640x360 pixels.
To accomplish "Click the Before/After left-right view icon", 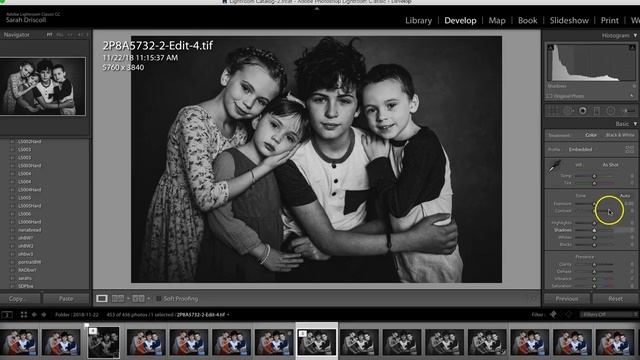I will pyautogui.click(x=118, y=299).
